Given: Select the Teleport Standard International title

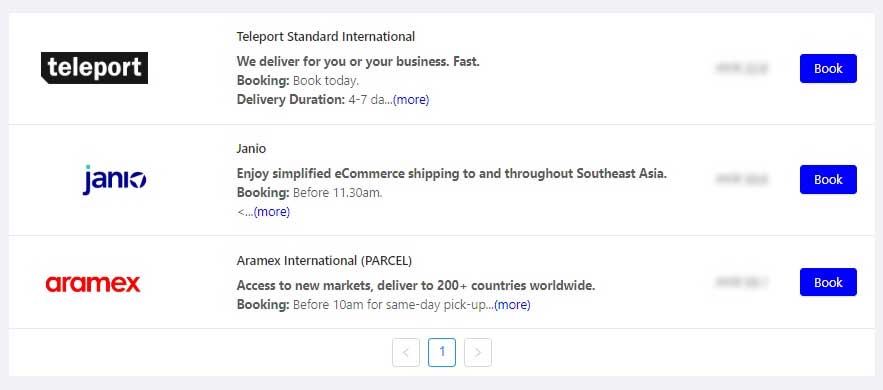Looking at the screenshot, I should click(325, 37).
